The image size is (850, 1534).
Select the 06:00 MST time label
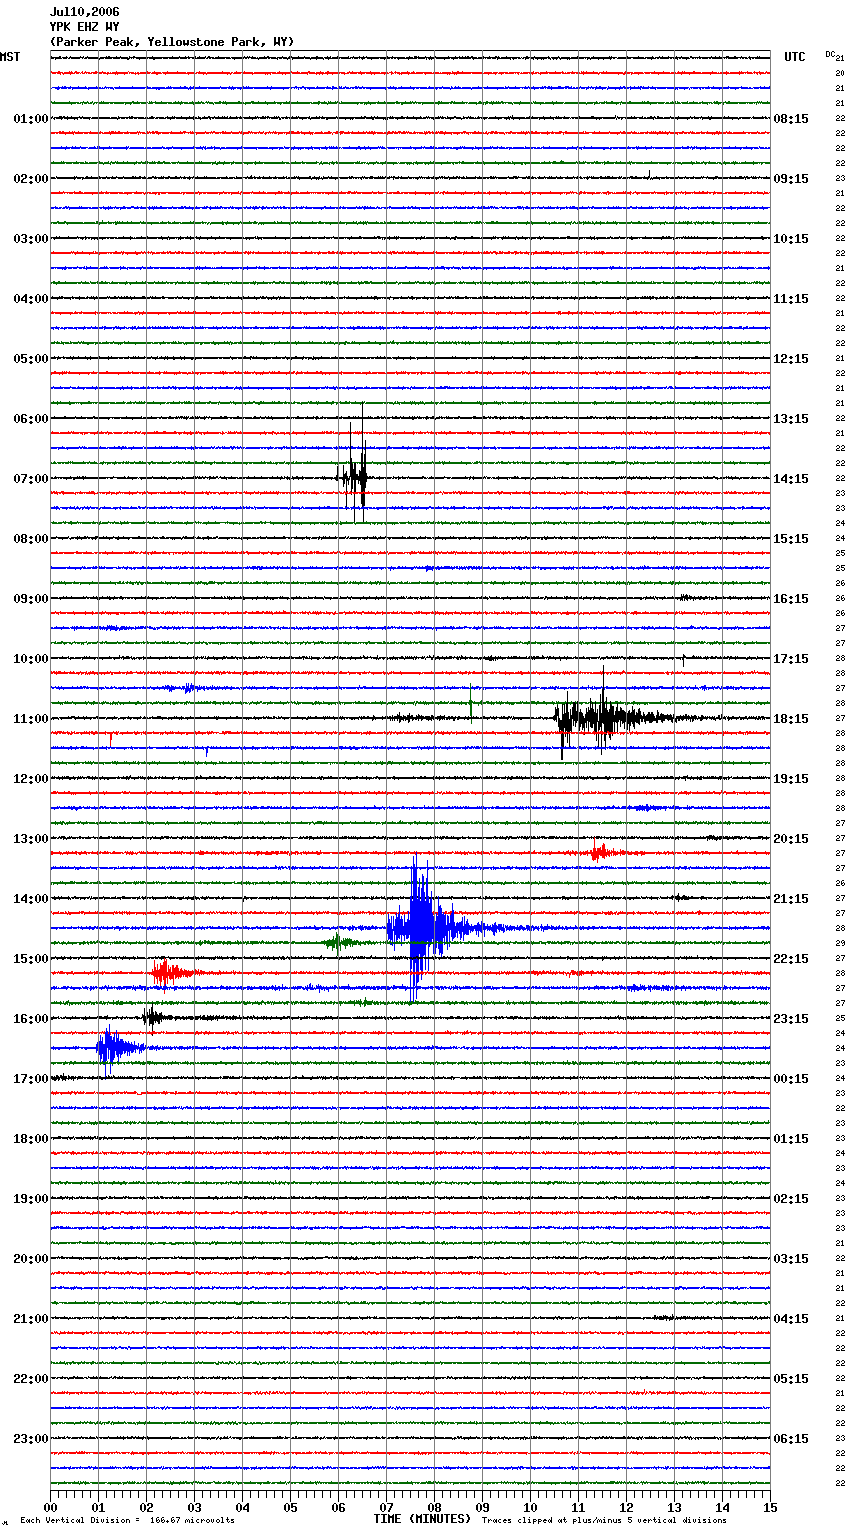tap(31, 419)
